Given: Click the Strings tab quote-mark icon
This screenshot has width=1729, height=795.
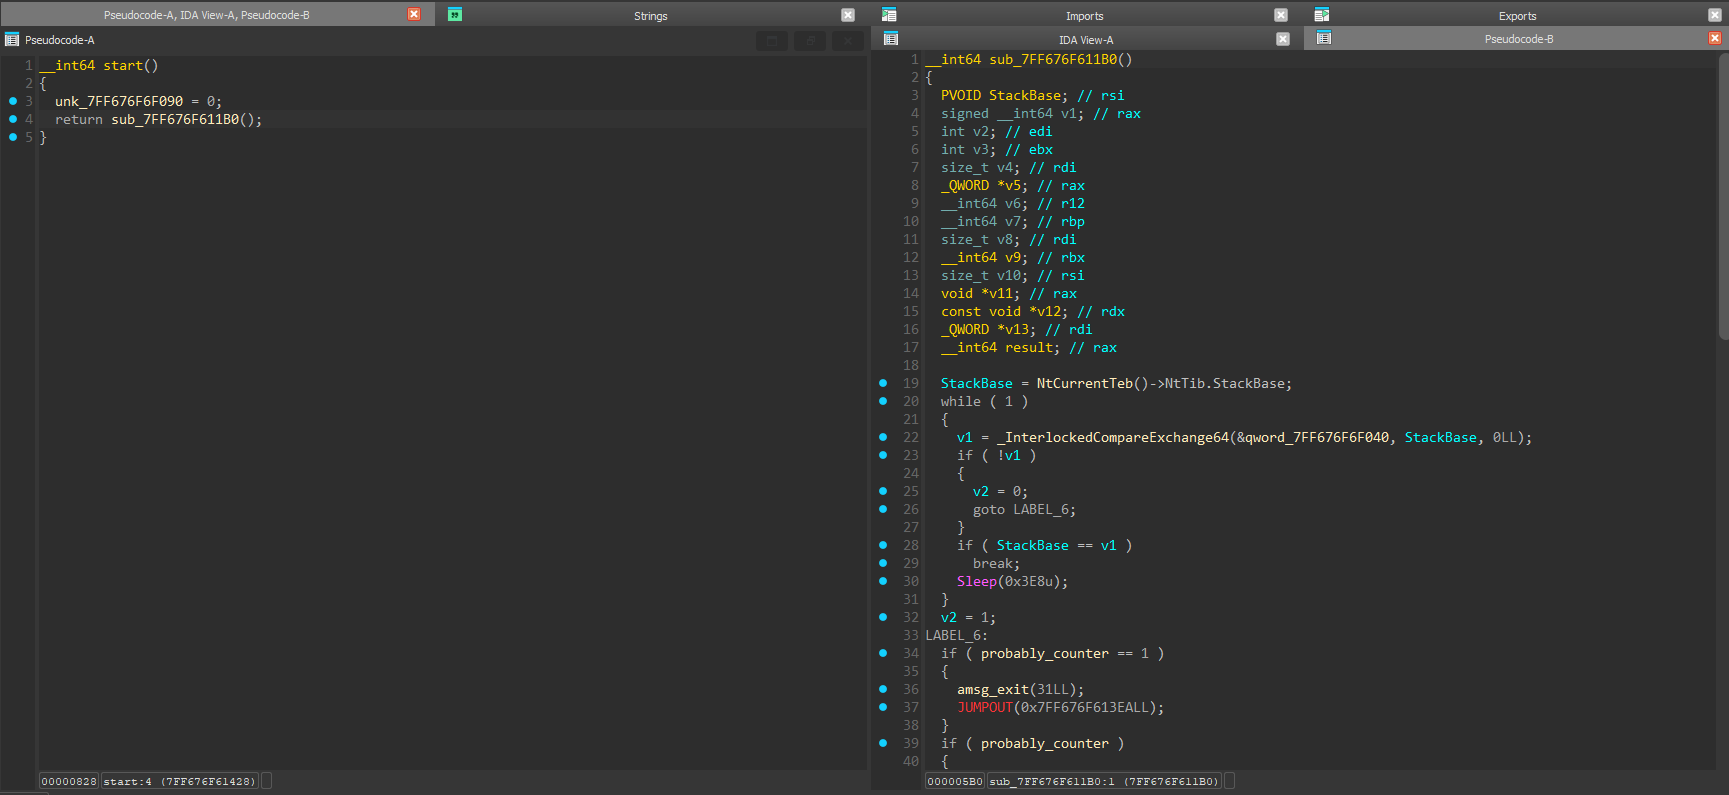Looking at the screenshot, I should [455, 15].
